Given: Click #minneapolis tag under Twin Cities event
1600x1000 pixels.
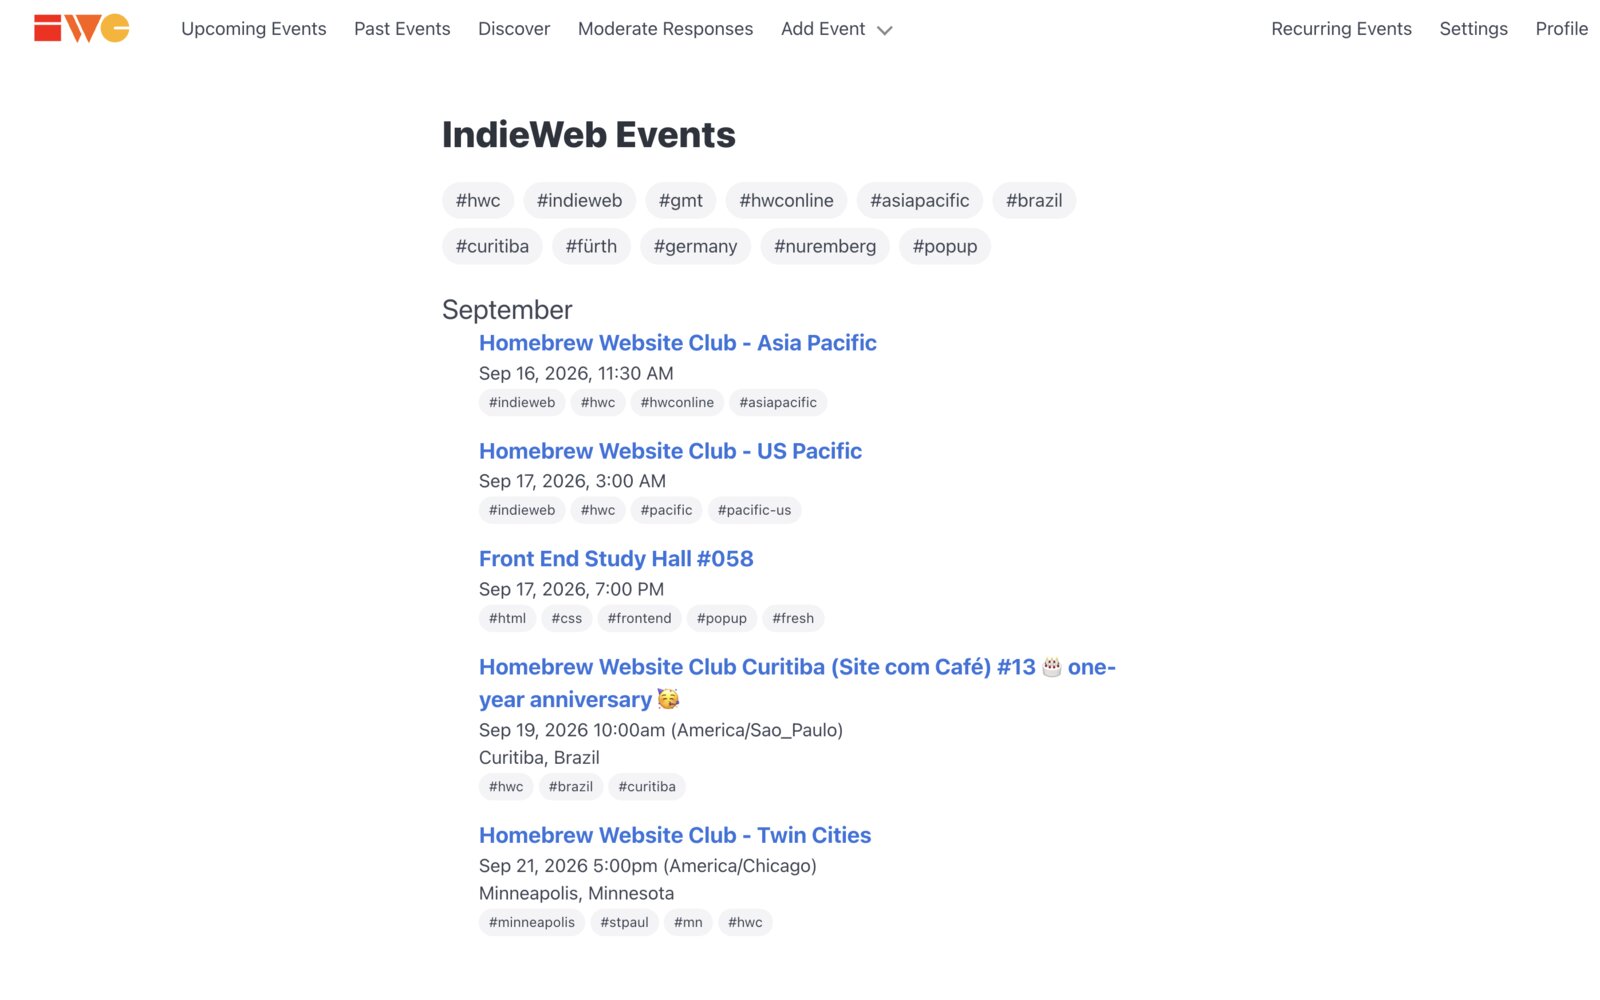Looking at the screenshot, I should (532, 922).
